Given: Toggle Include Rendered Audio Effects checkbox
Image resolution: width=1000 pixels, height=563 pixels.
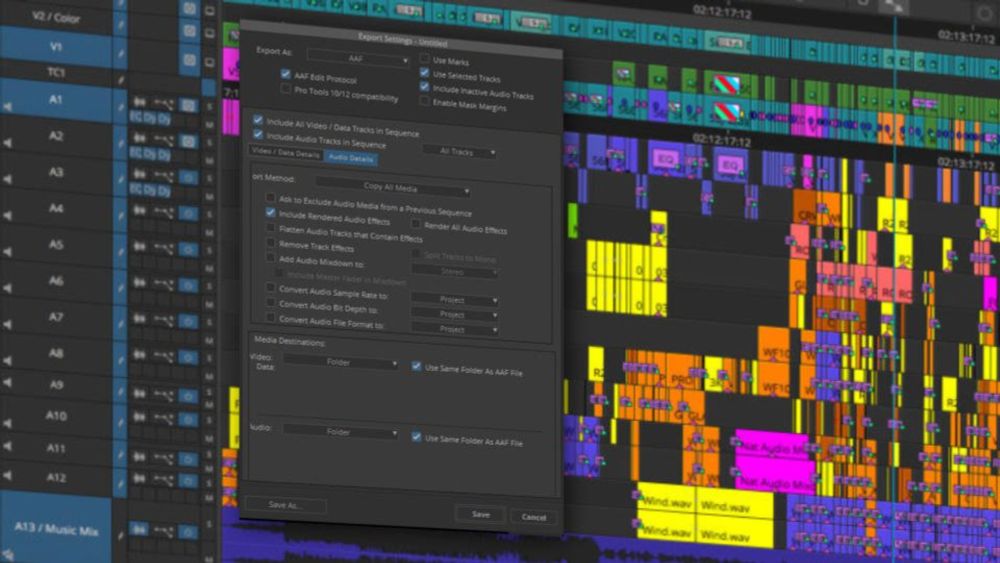Looking at the screenshot, I should [270, 212].
